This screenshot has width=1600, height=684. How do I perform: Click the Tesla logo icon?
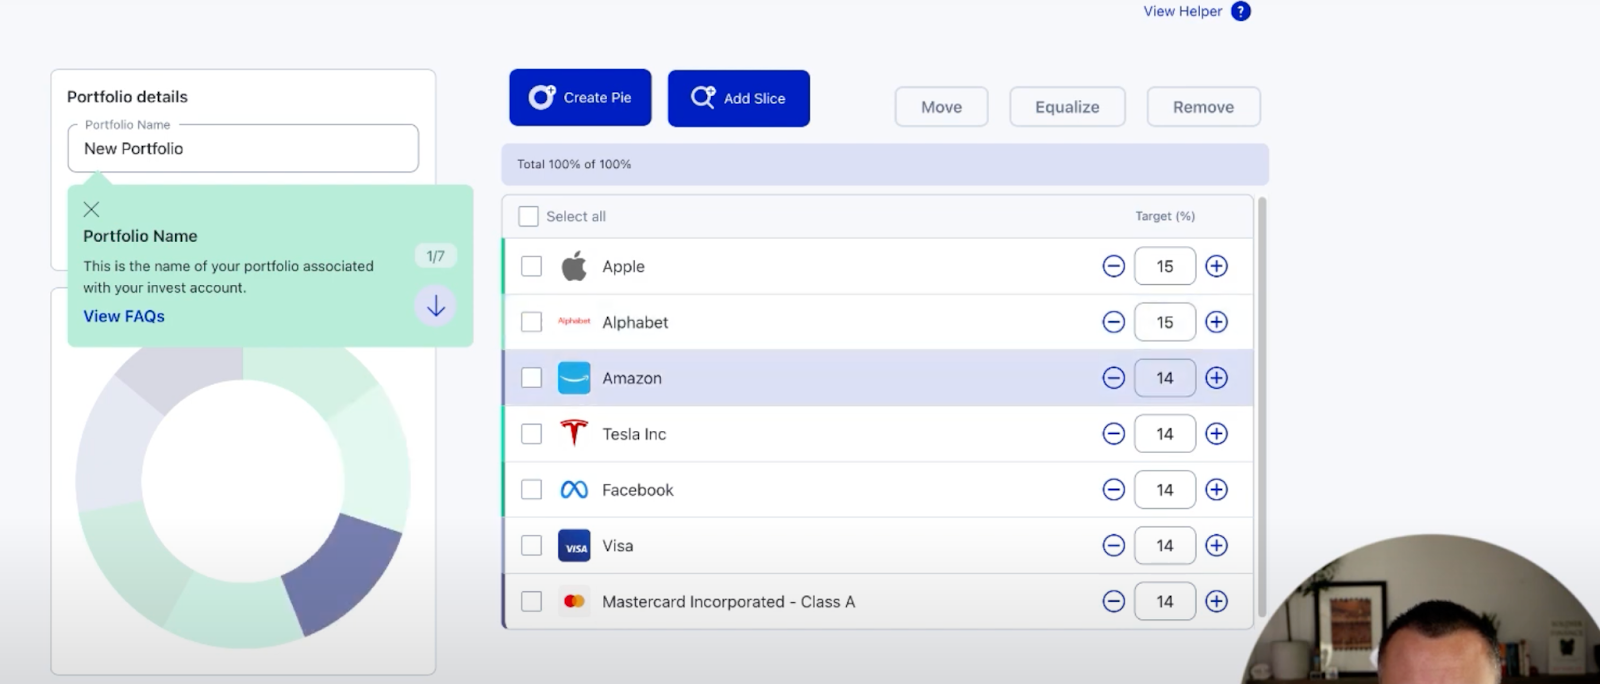(574, 434)
